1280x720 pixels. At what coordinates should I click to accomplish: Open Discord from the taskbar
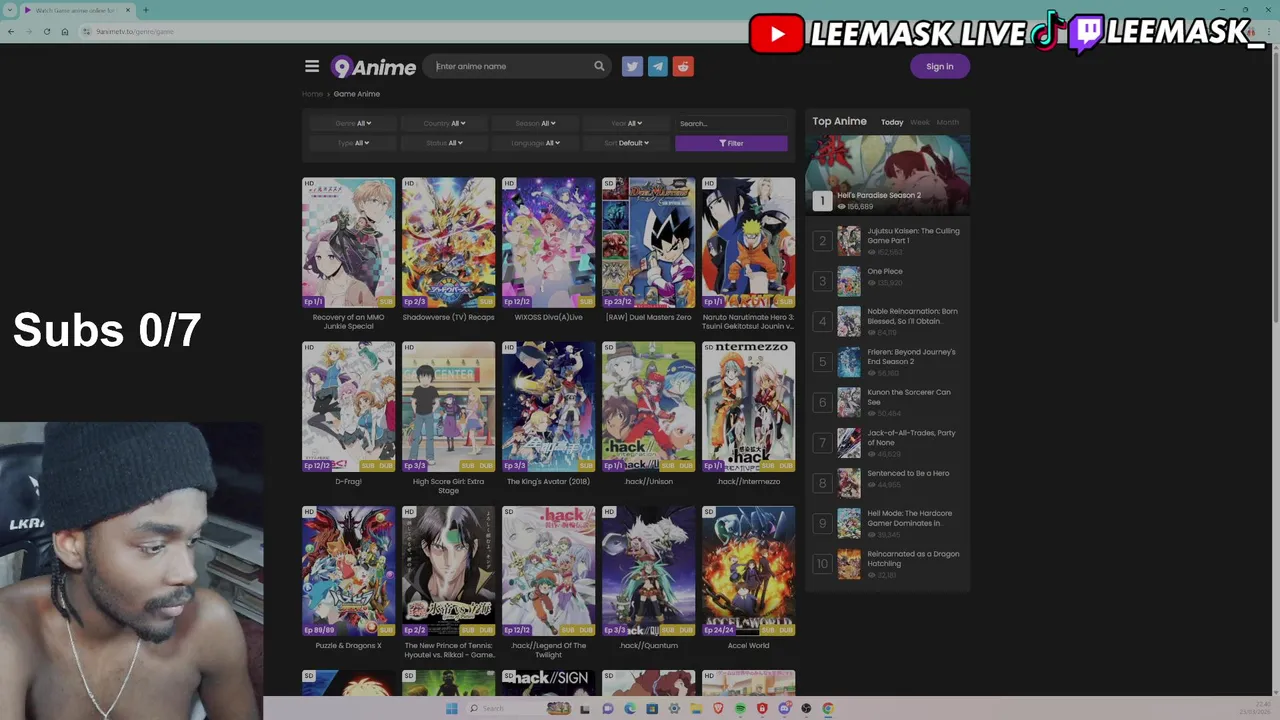tap(784, 709)
